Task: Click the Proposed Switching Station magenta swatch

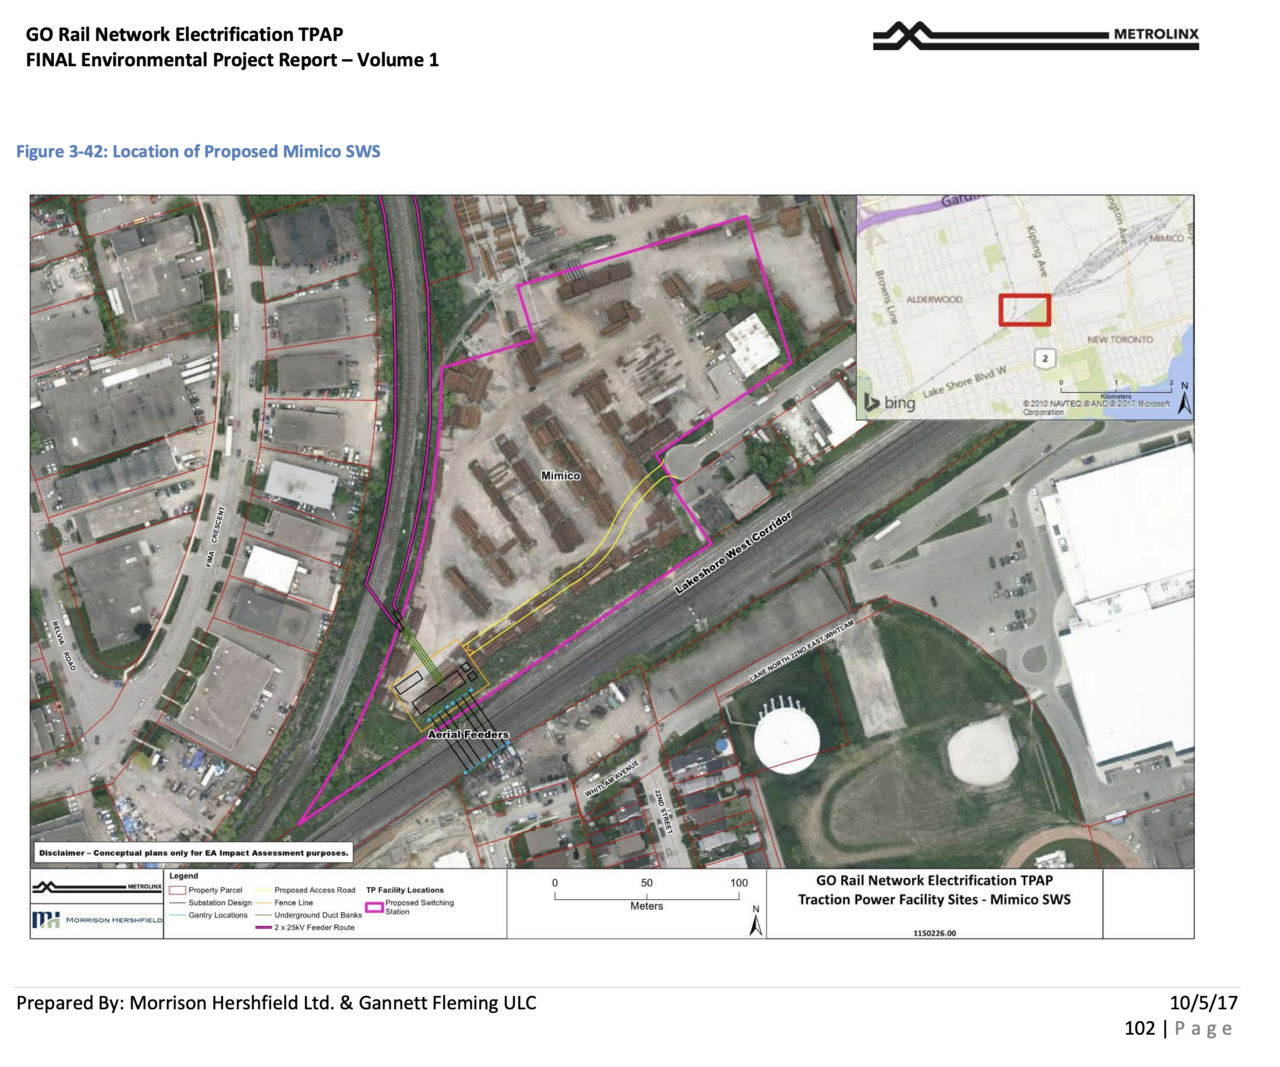Action: tap(374, 907)
